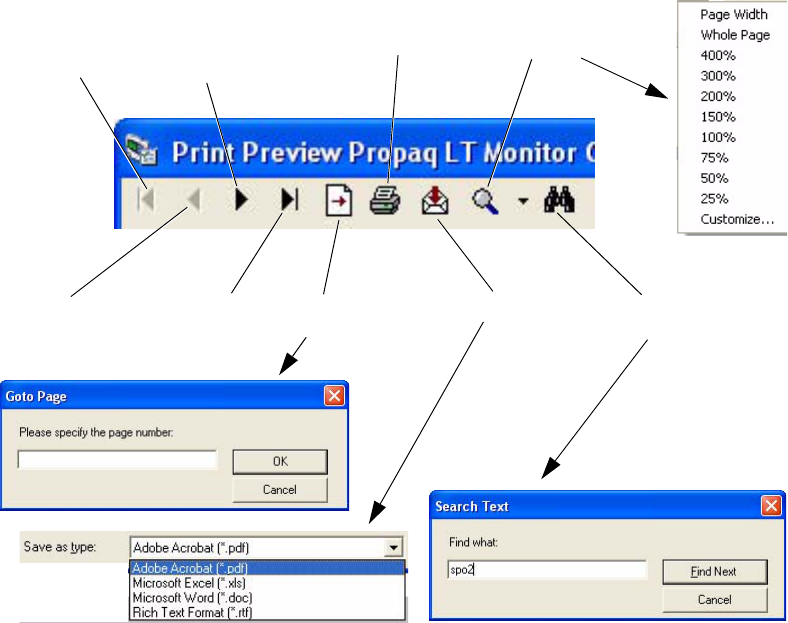The height and width of the screenshot is (623, 788).
Task: Choose 300% zoom level
Action: [x=718, y=76]
